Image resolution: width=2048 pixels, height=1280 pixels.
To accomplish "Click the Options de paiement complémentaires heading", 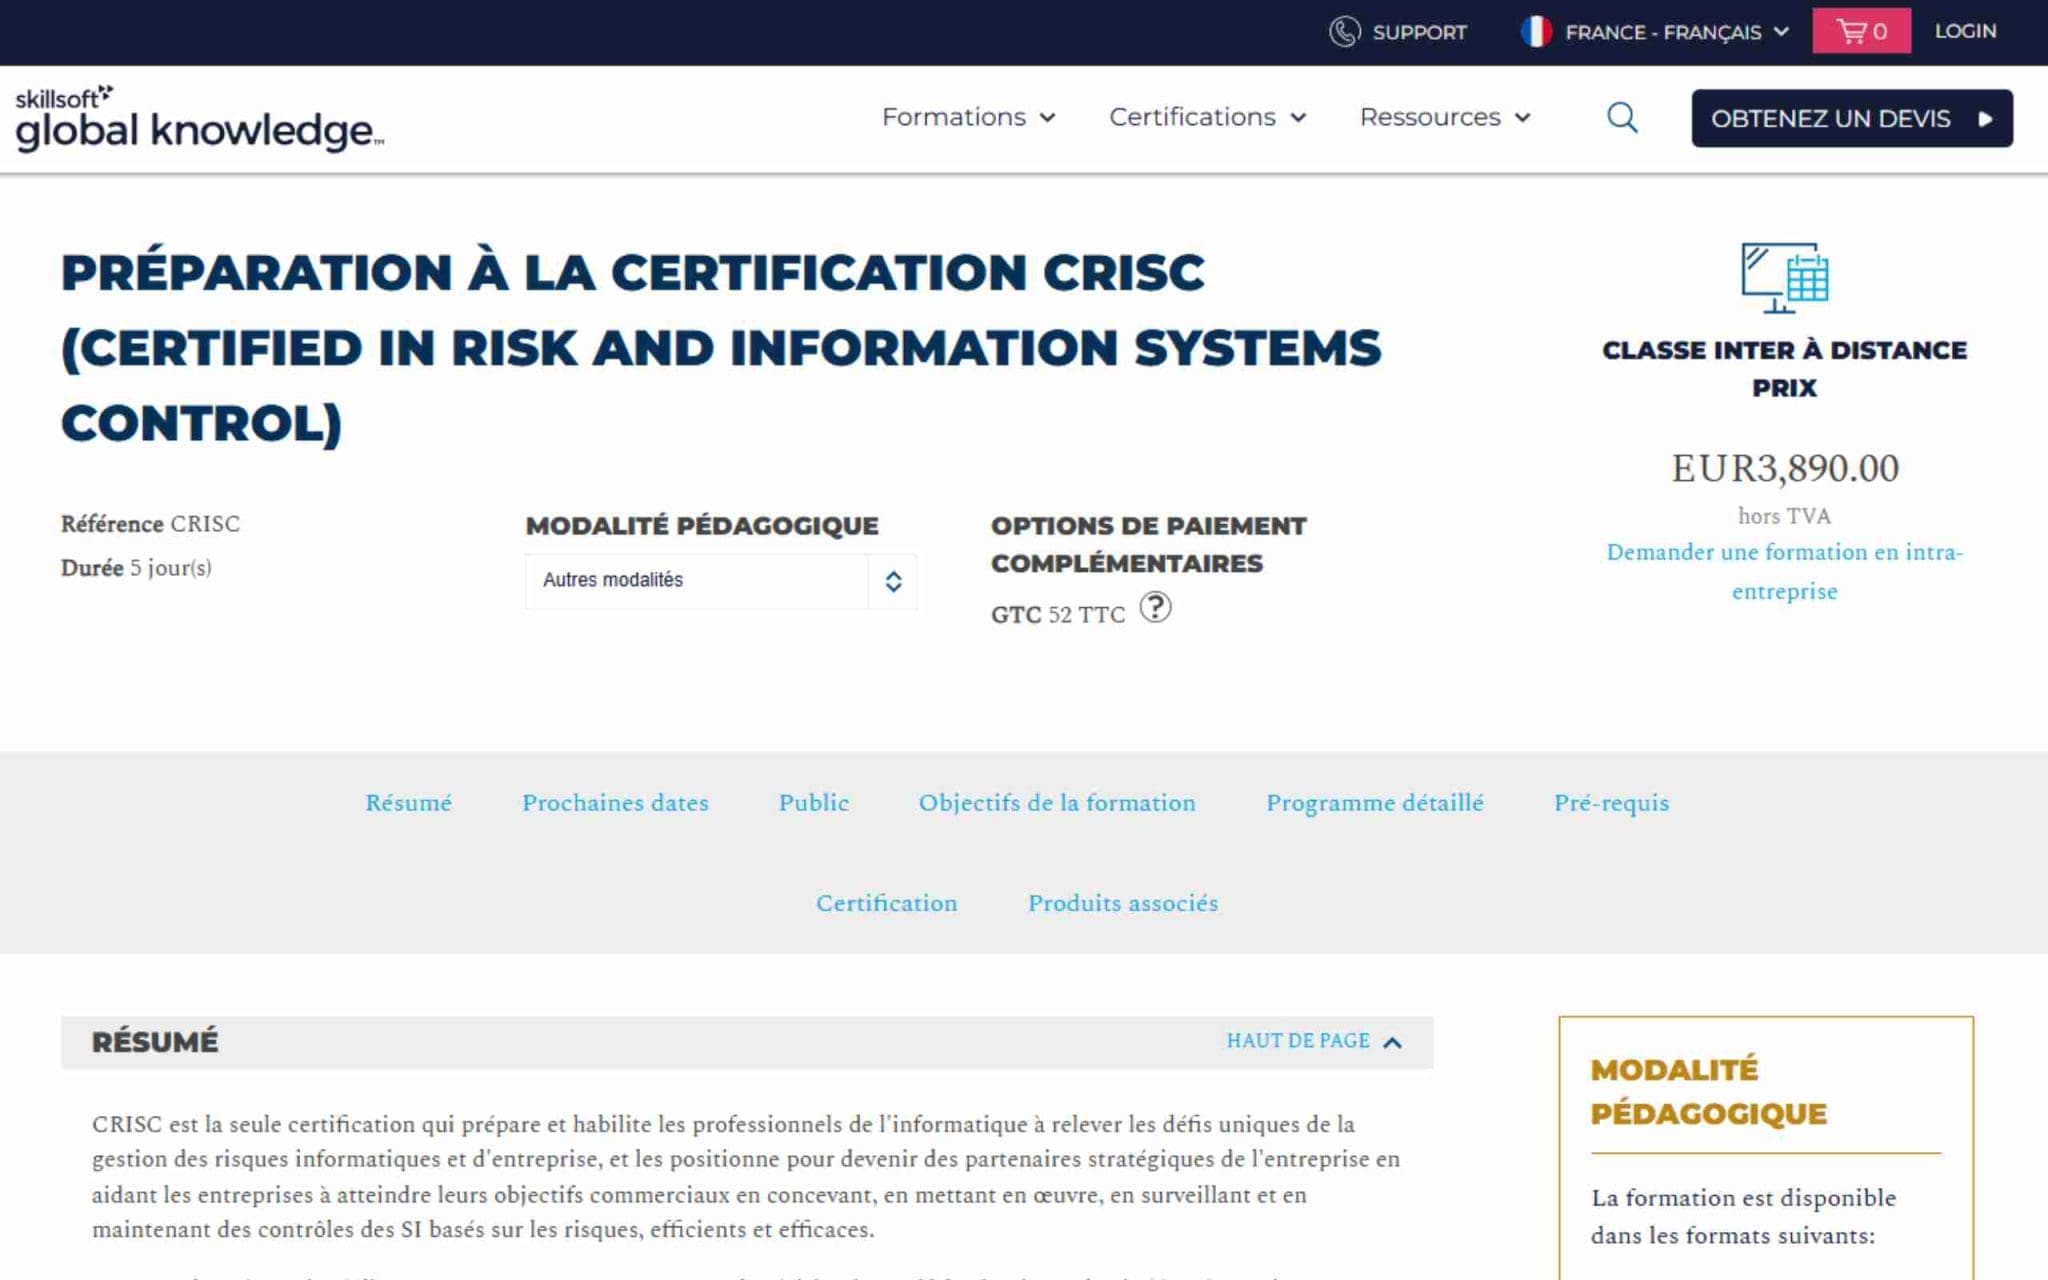I will [1148, 545].
